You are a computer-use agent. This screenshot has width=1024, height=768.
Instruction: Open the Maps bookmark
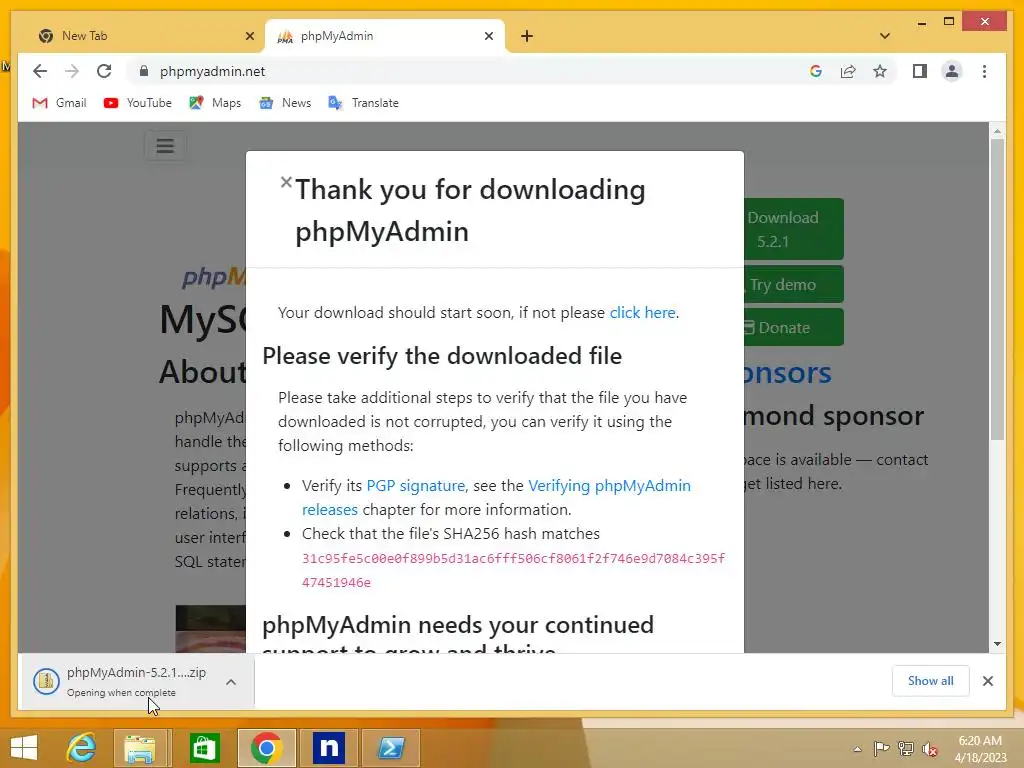point(215,103)
